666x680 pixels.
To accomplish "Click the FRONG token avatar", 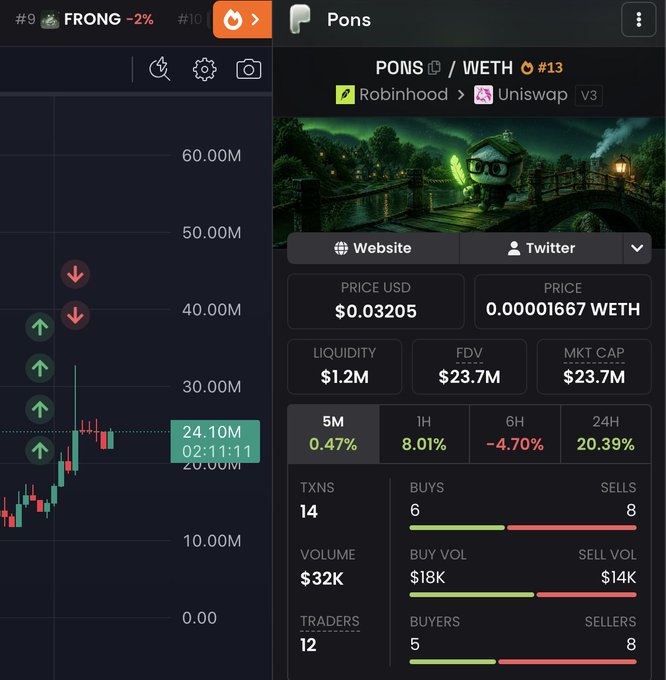I will coord(50,20).
